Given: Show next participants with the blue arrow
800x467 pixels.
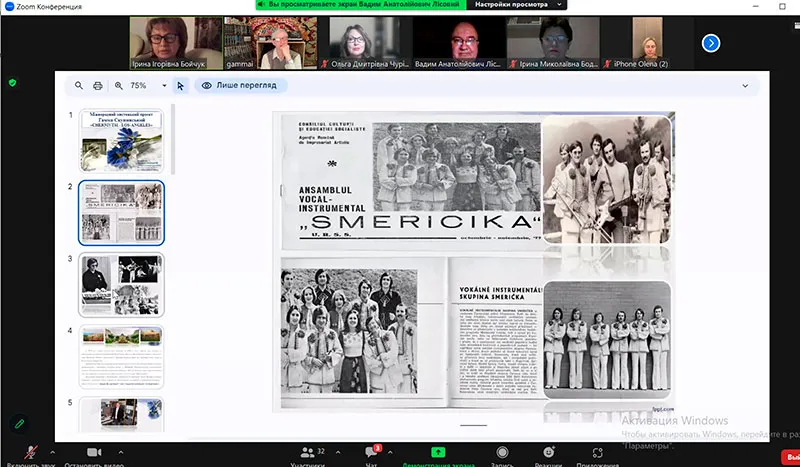Looking at the screenshot, I should coord(711,43).
